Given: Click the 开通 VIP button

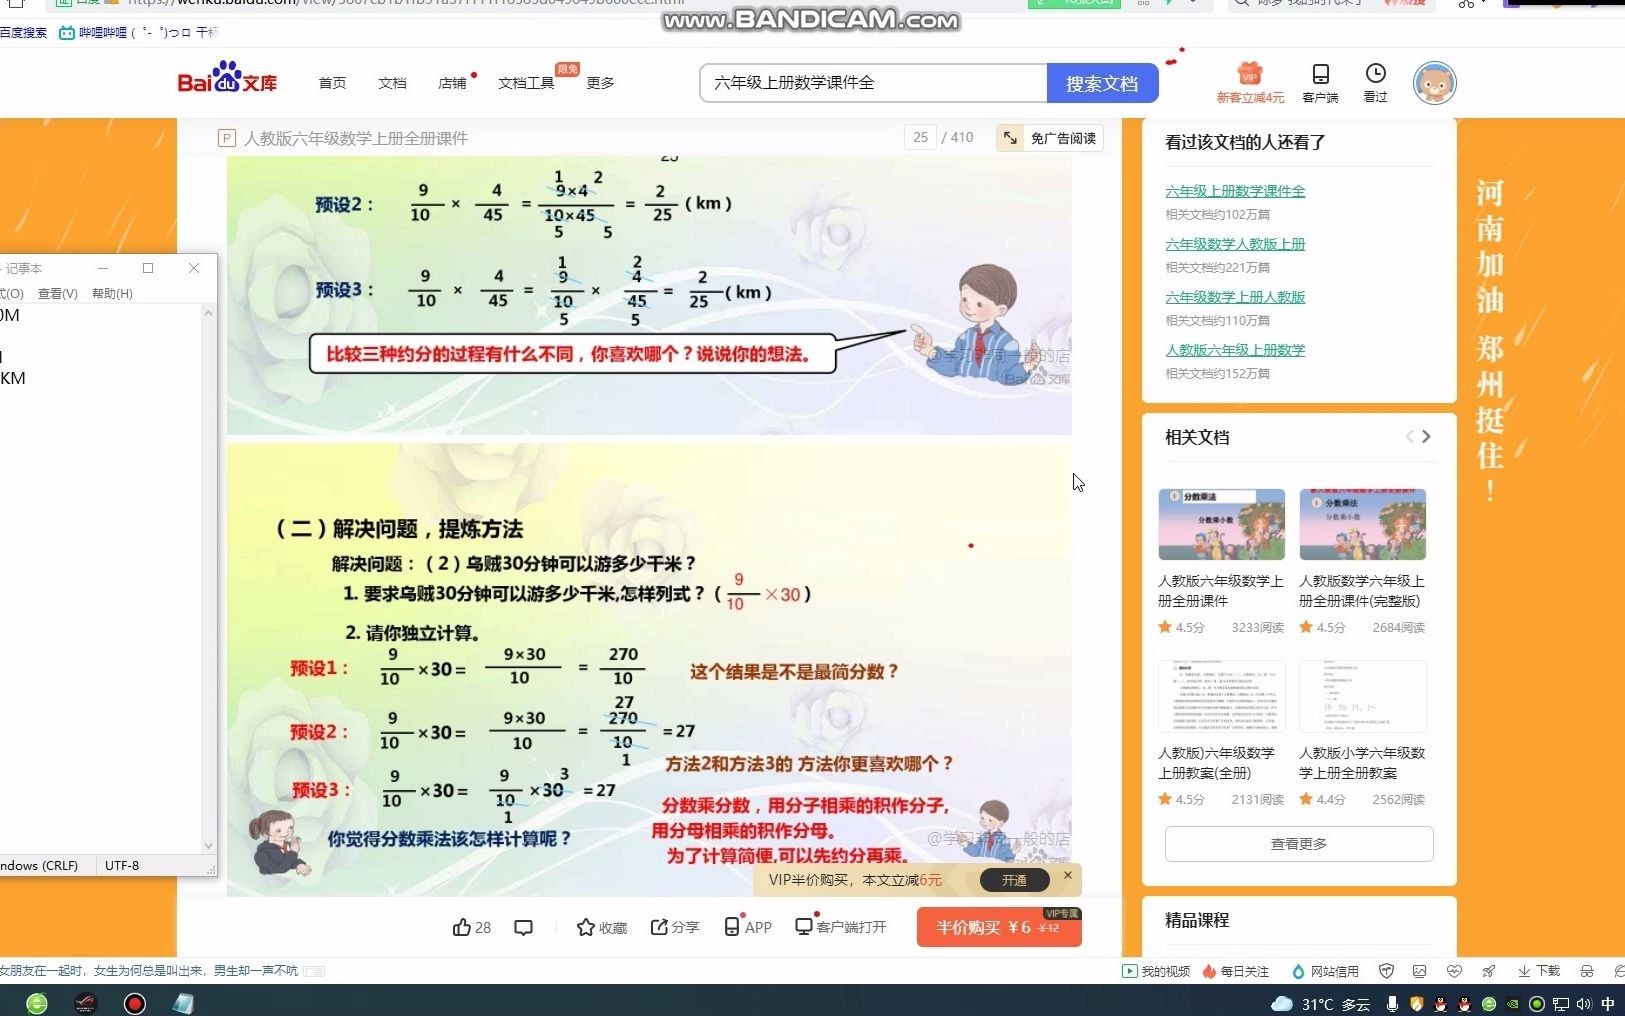Looking at the screenshot, I should click(x=1014, y=880).
